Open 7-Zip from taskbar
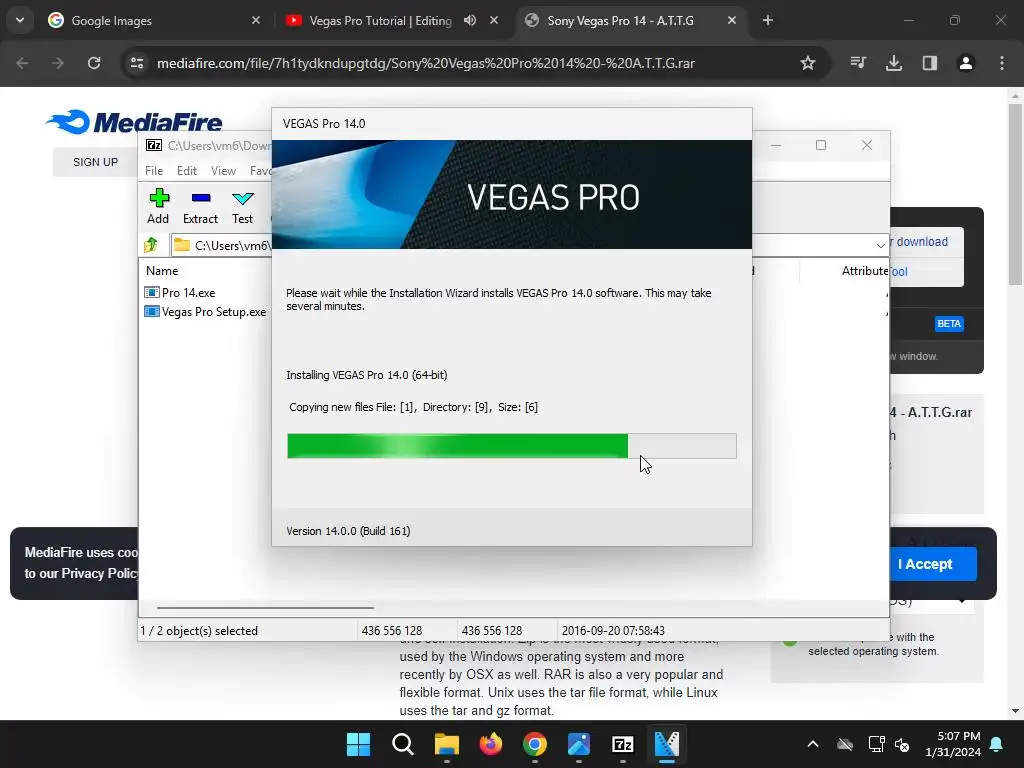The width and height of the screenshot is (1024, 768). (x=622, y=744)
